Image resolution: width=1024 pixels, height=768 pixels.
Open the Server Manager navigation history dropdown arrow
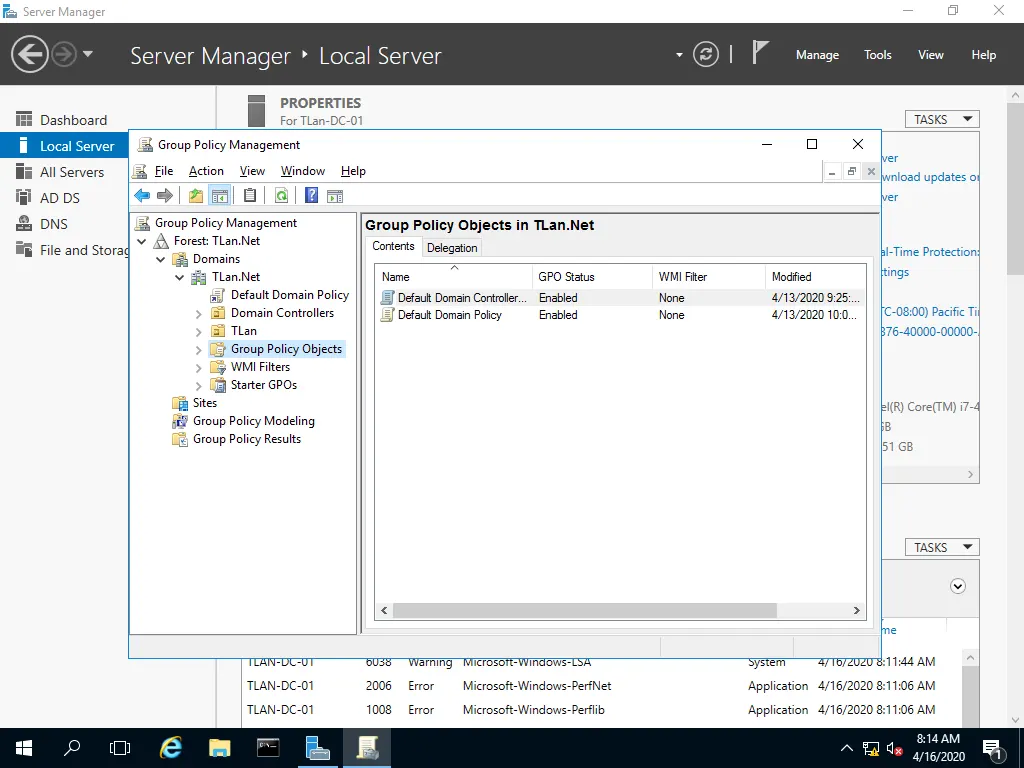(88, 54)
